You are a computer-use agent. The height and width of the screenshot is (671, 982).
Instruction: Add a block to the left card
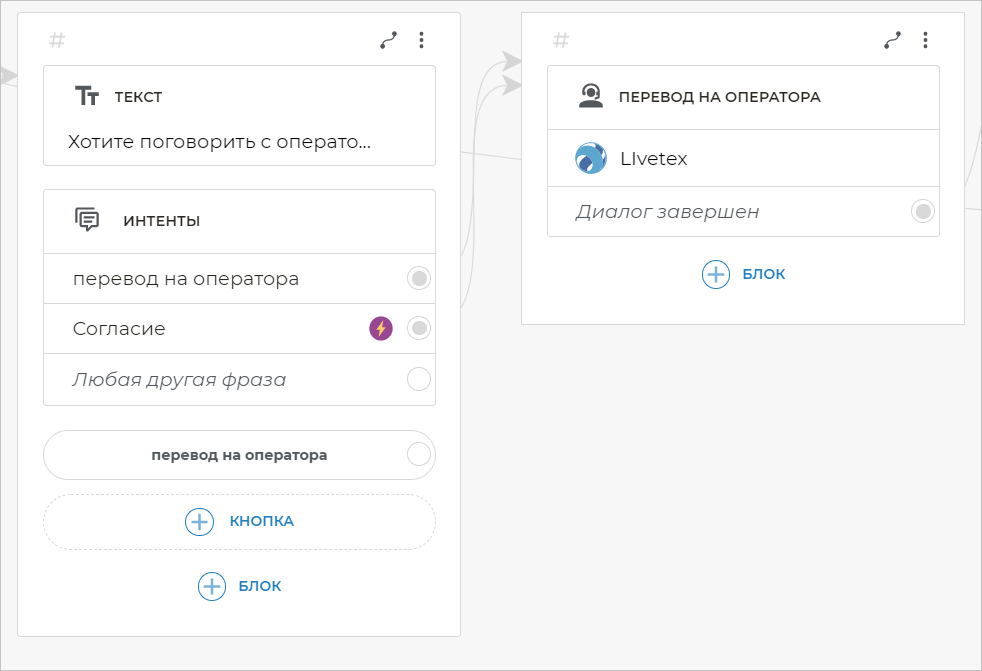(239, 586)
